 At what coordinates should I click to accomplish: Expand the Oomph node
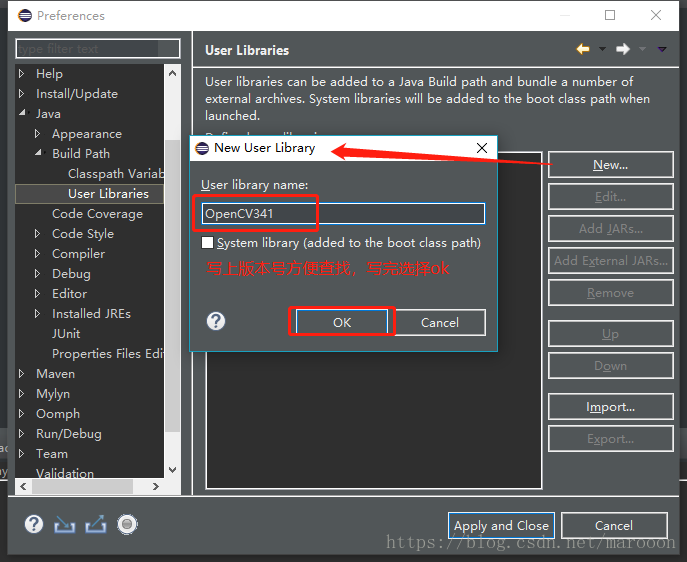click(x=21, y=413)
